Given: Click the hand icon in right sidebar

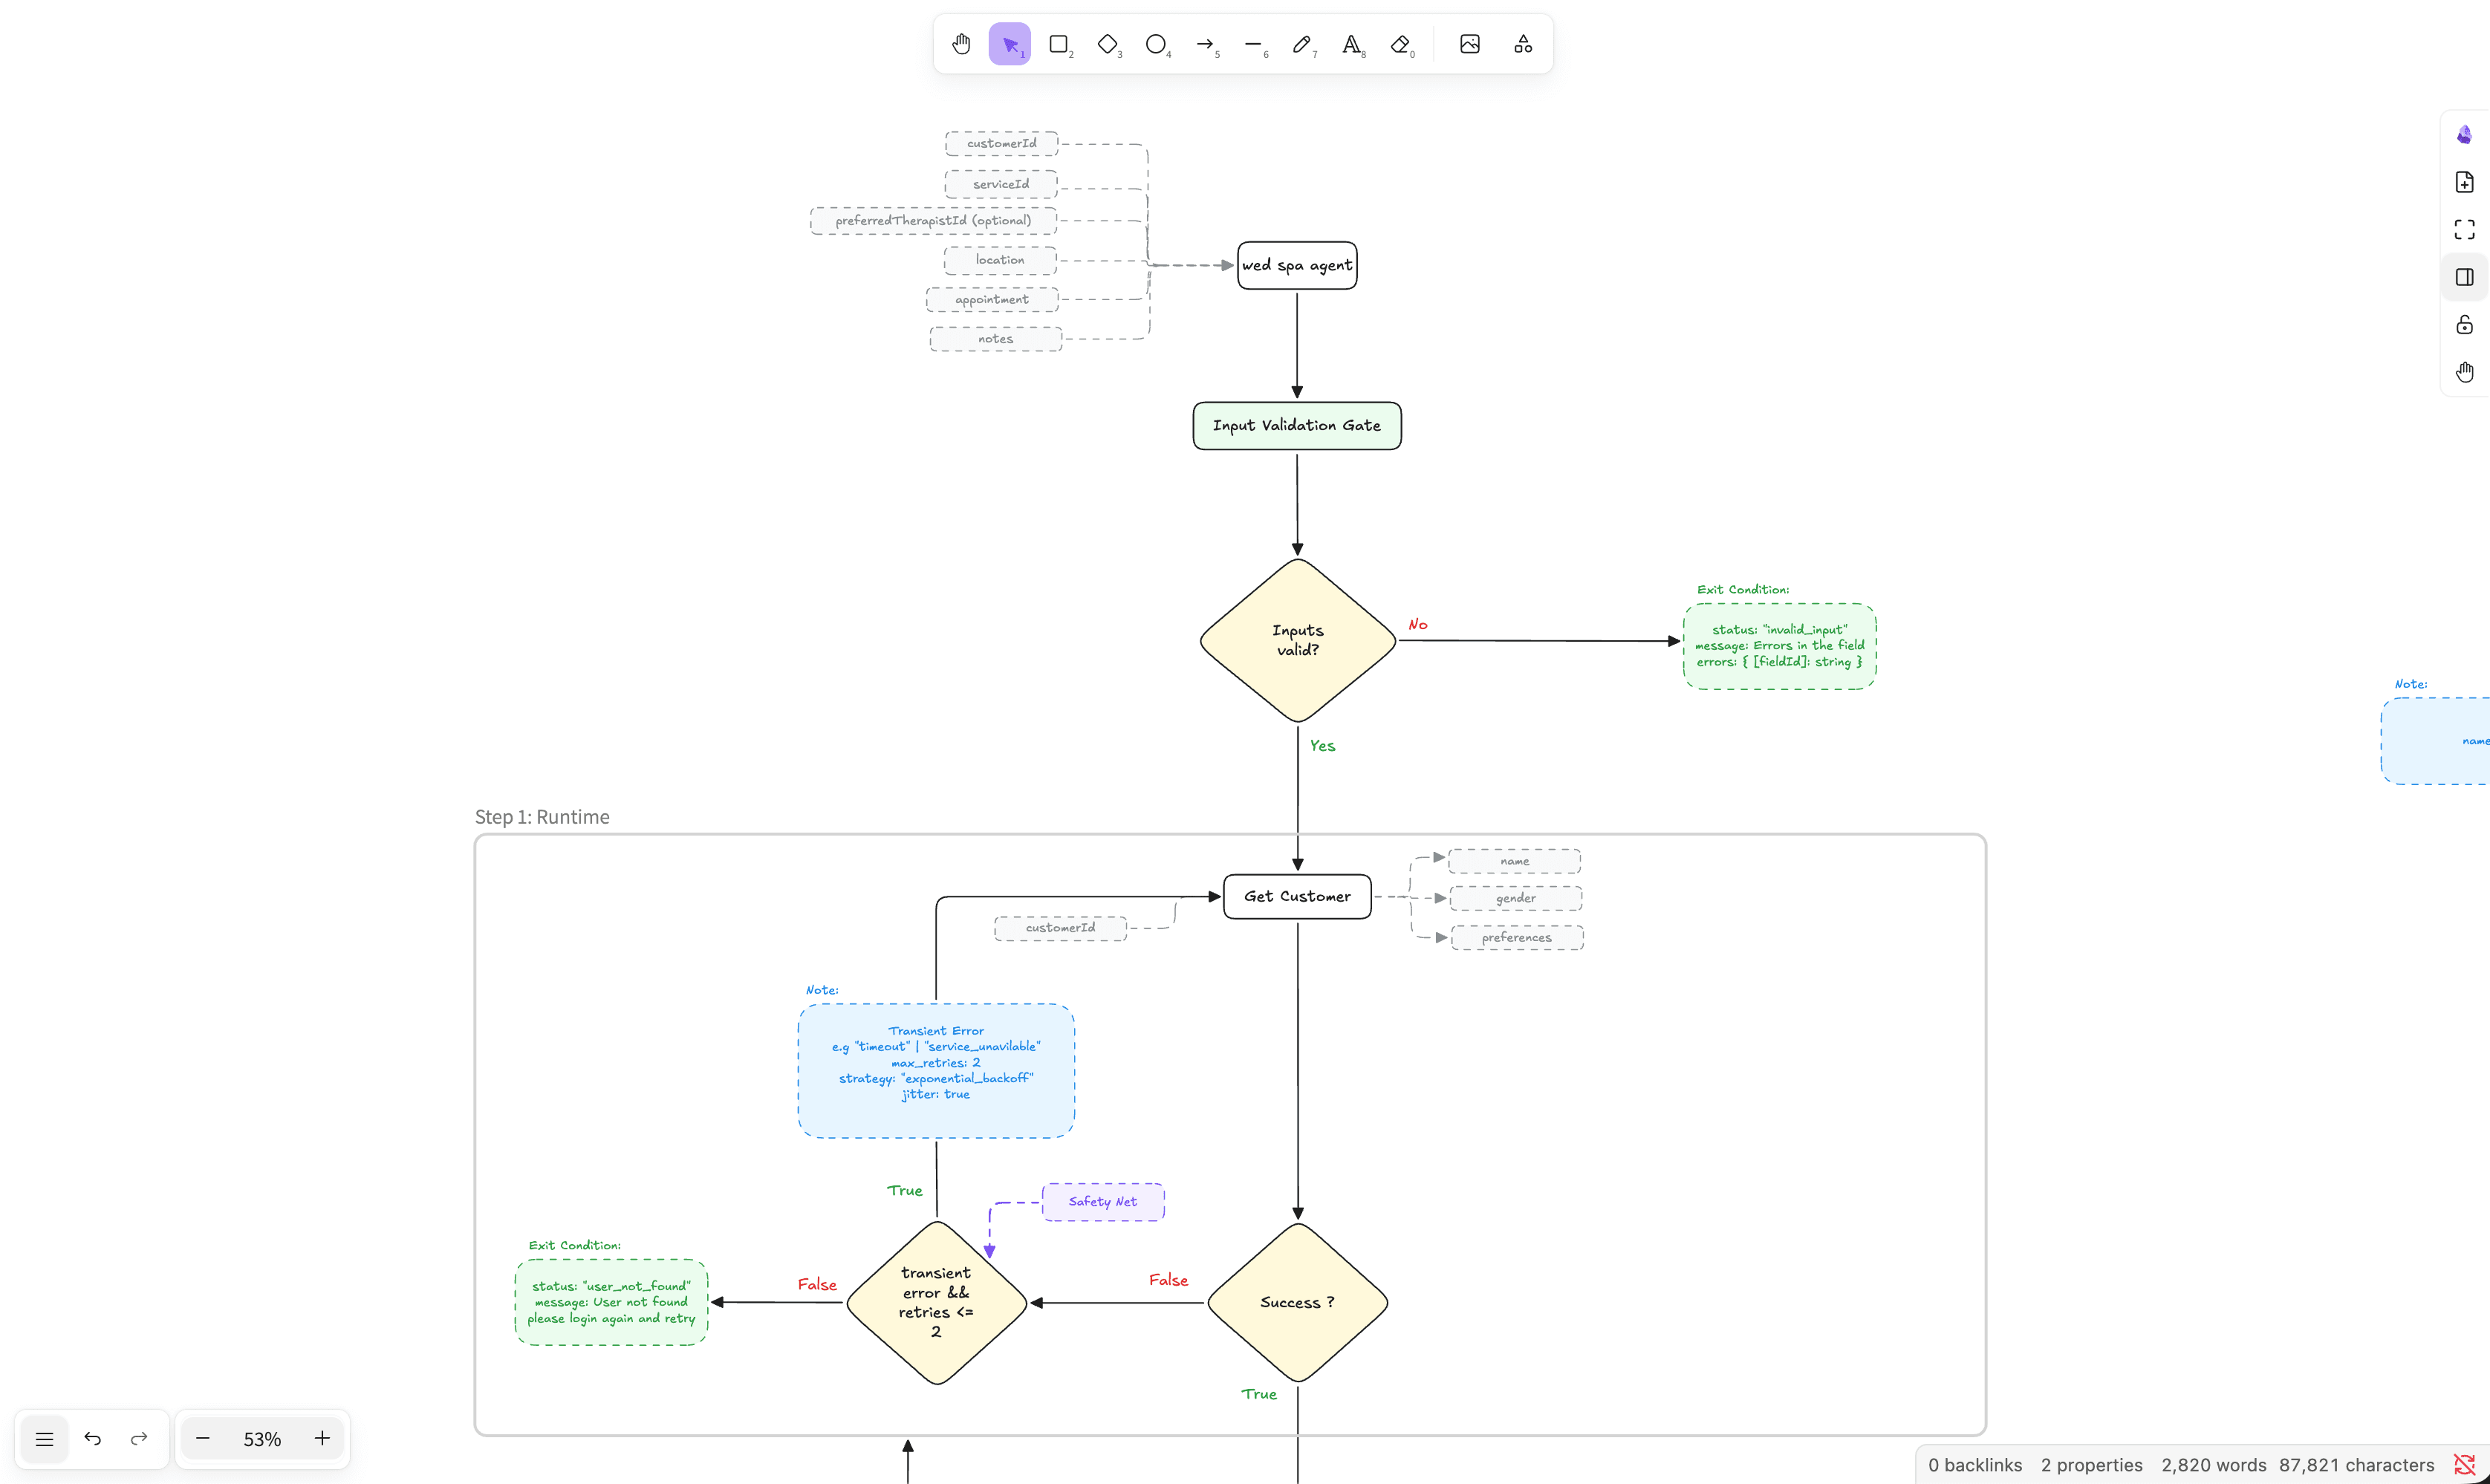Looking at the screenshot, I should 2464,372.
